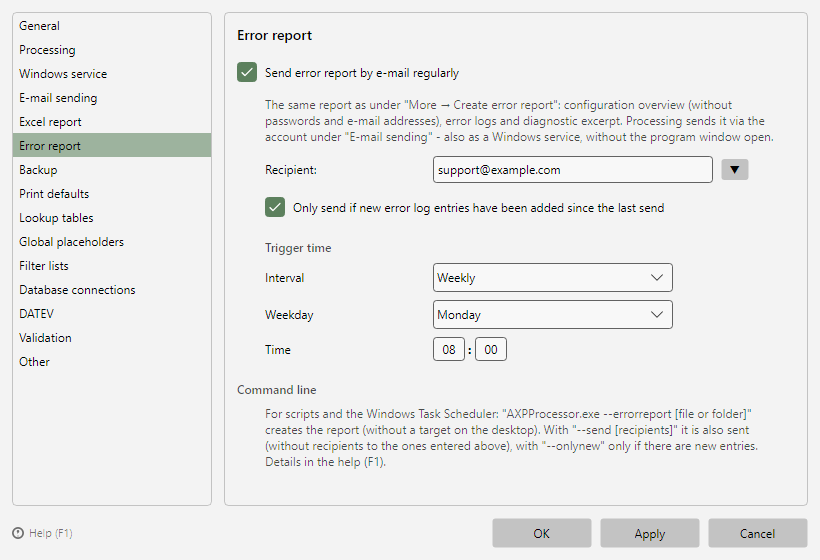The width and height of the screenshot is (820, 560).
Task: Go to Print defaults settings
Action: click(112, 193)
